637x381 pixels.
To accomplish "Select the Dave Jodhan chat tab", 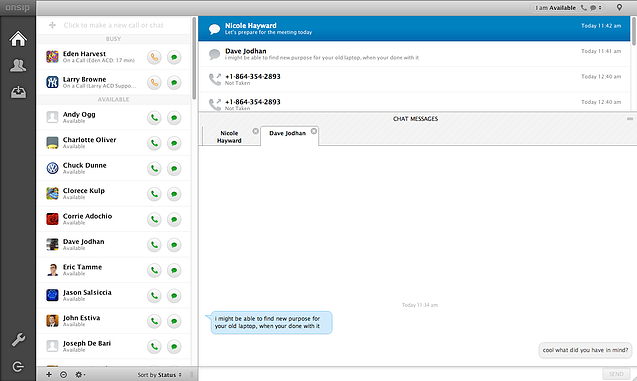I will pyautogui.click(x=288, y=133).
